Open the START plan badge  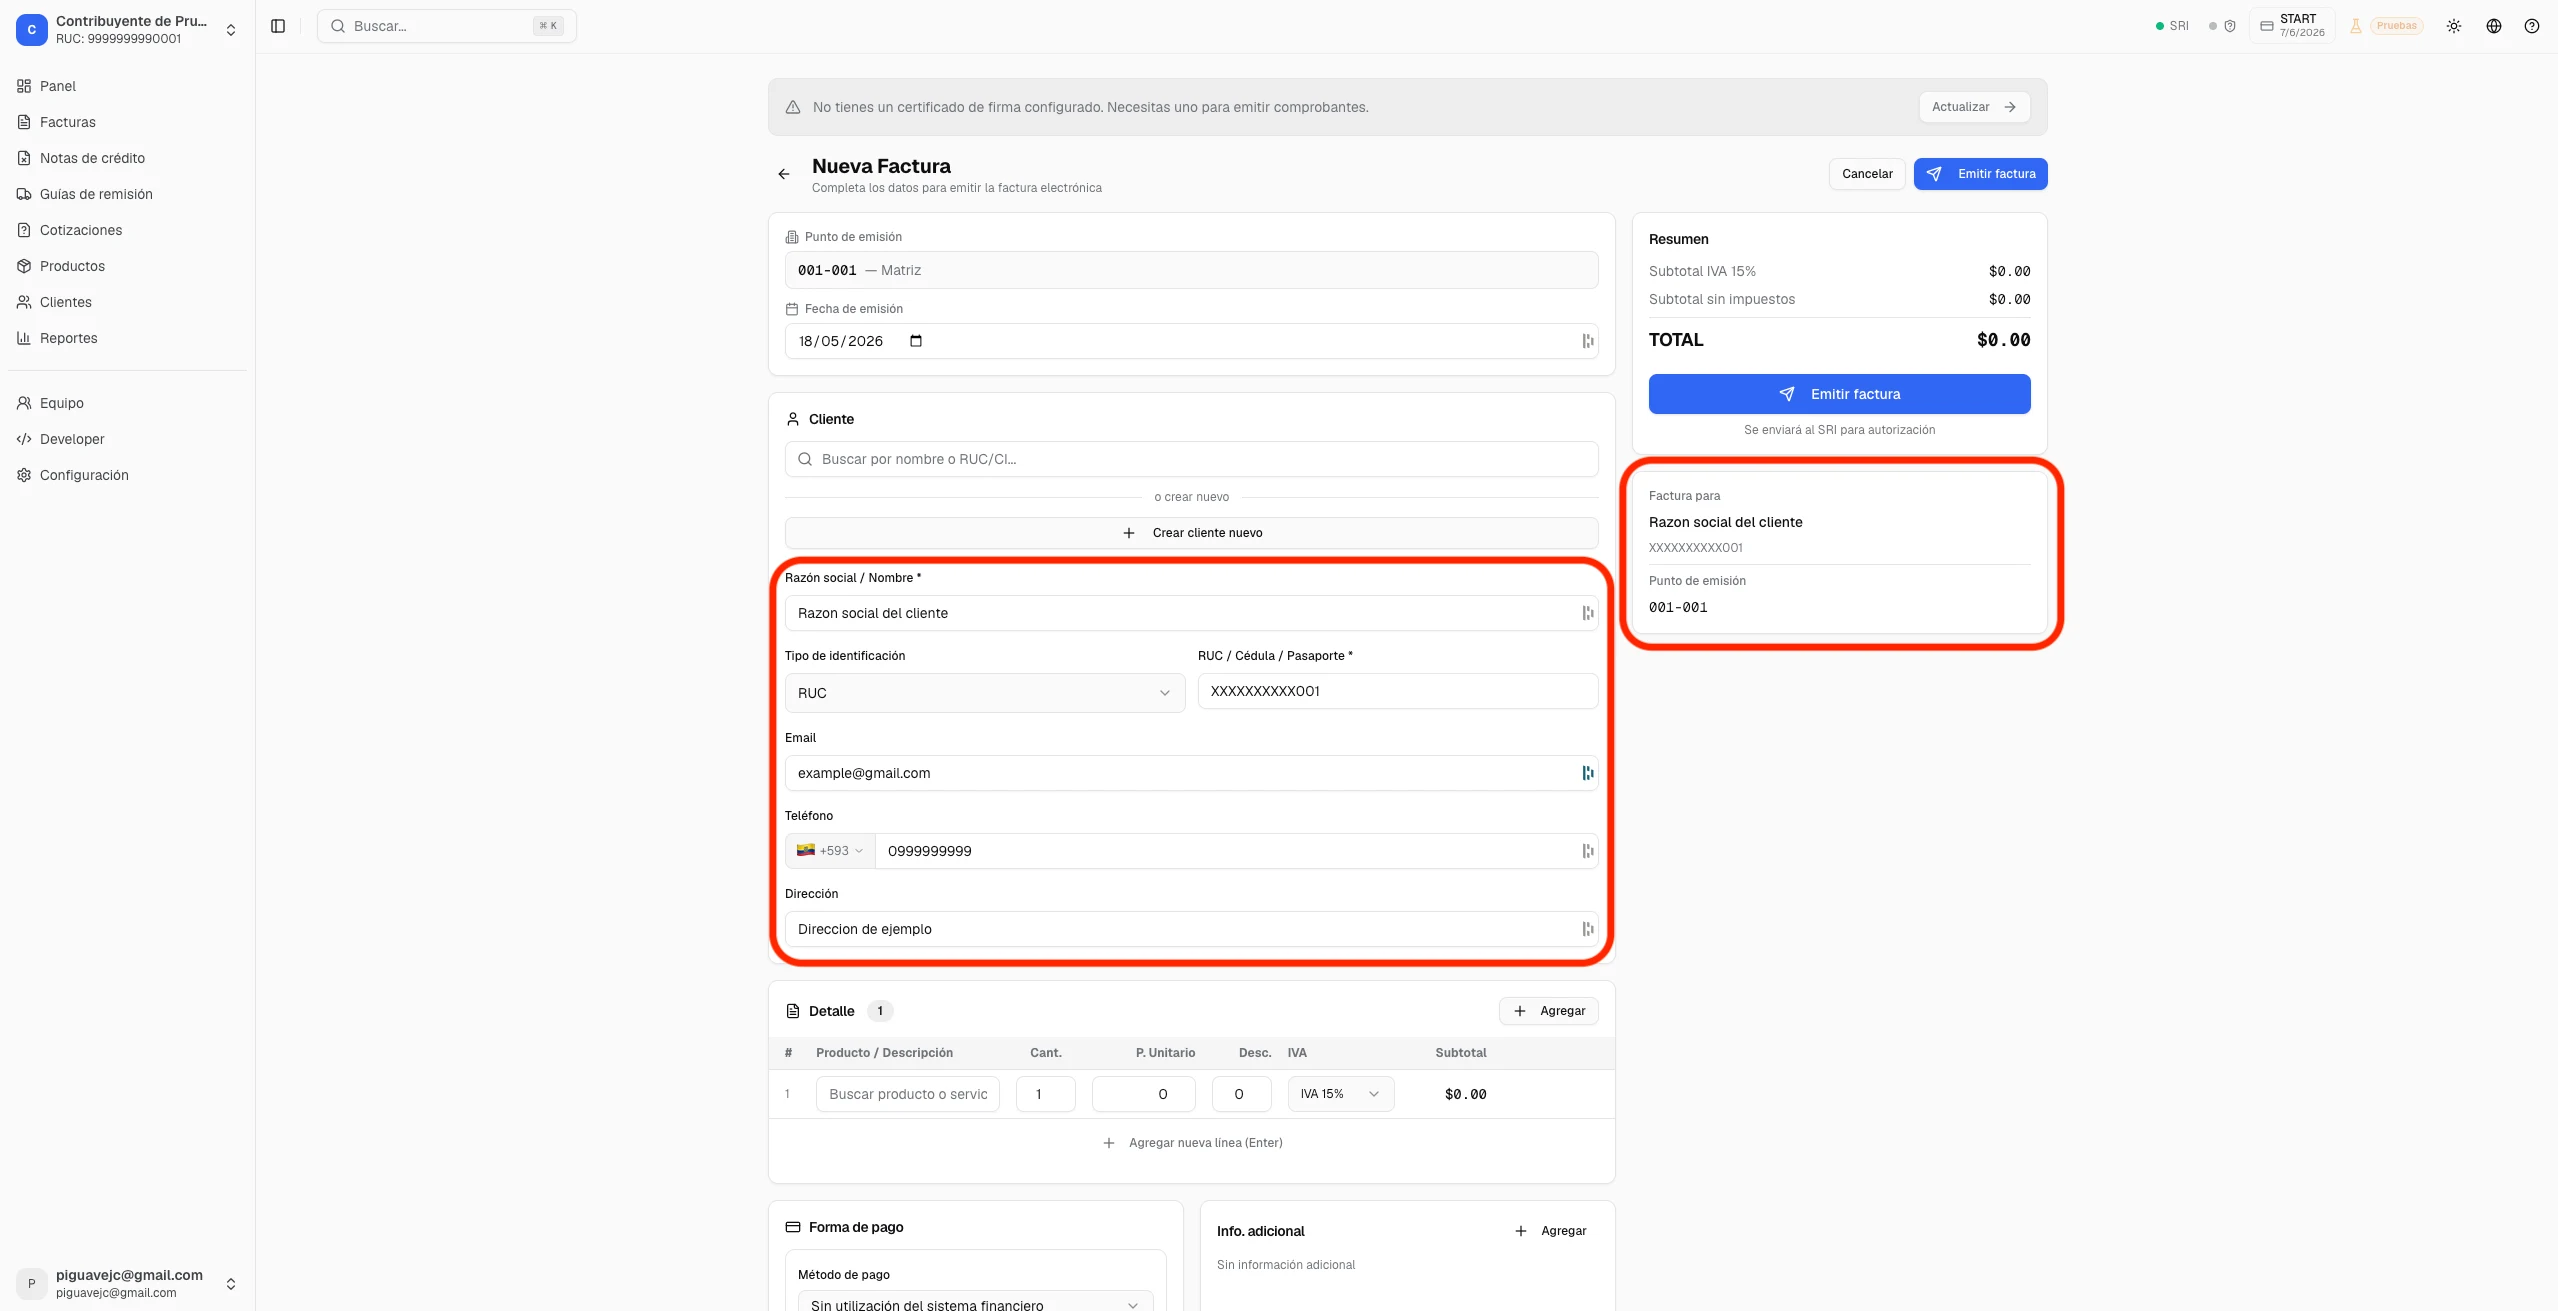(2291, 26)
